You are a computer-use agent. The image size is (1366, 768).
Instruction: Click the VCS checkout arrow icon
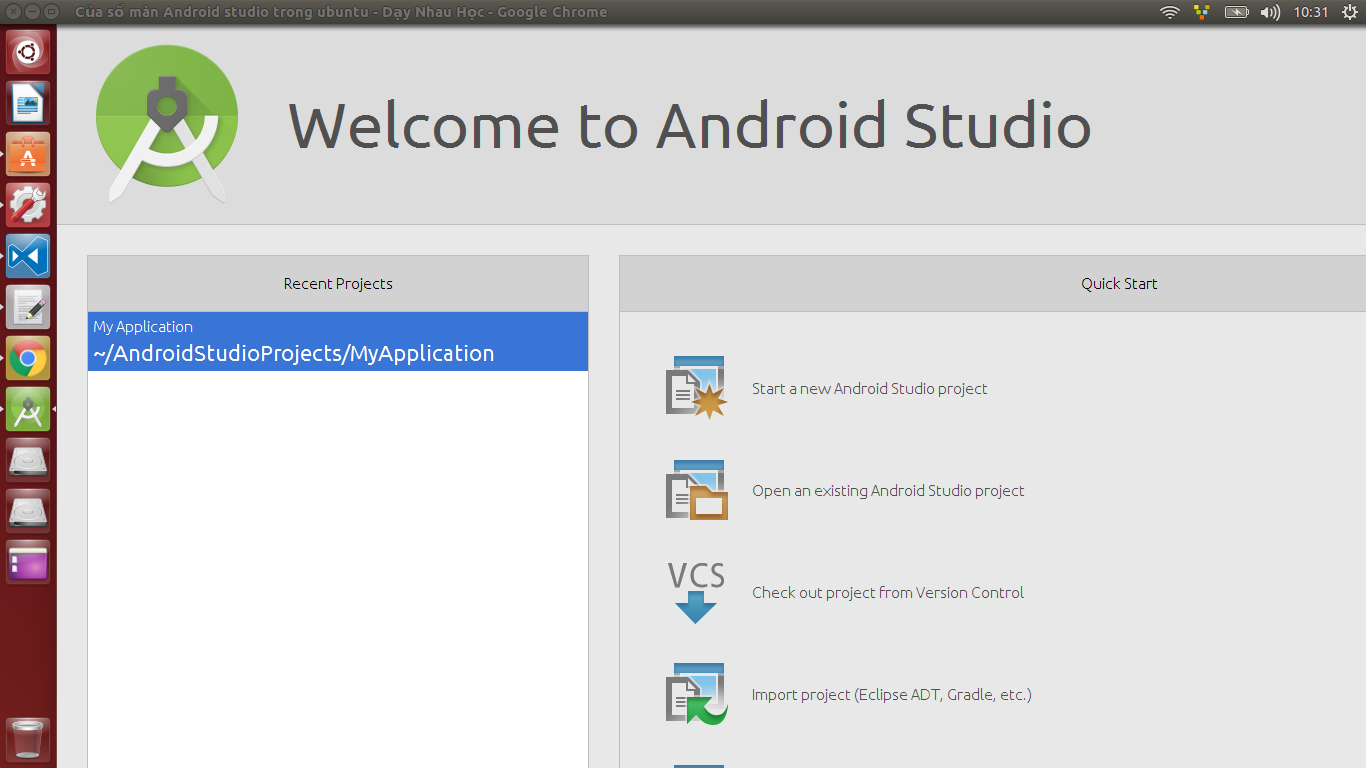pyautogui.click(x=696, y=592)
